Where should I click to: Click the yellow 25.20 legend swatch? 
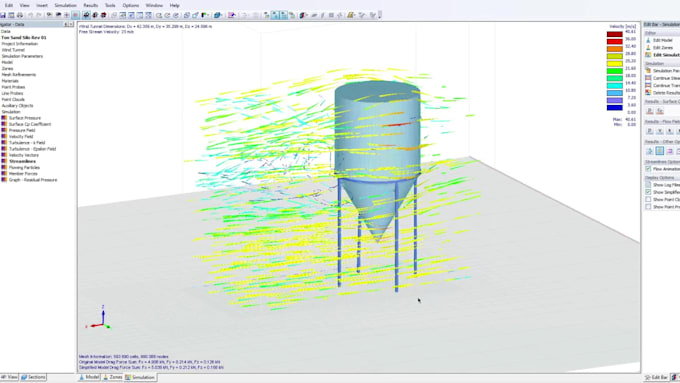tap(615, 64)
